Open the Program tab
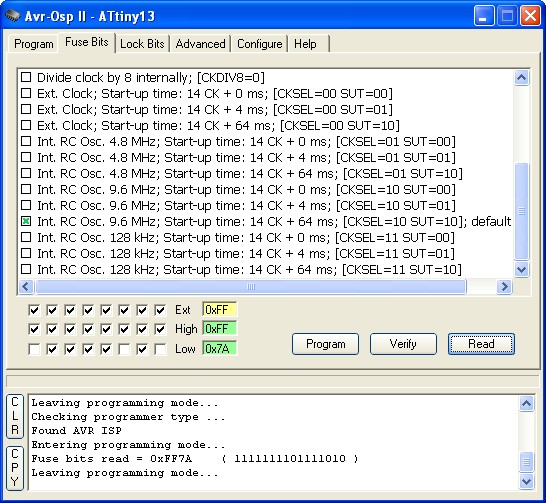 [x=33, y=44]
